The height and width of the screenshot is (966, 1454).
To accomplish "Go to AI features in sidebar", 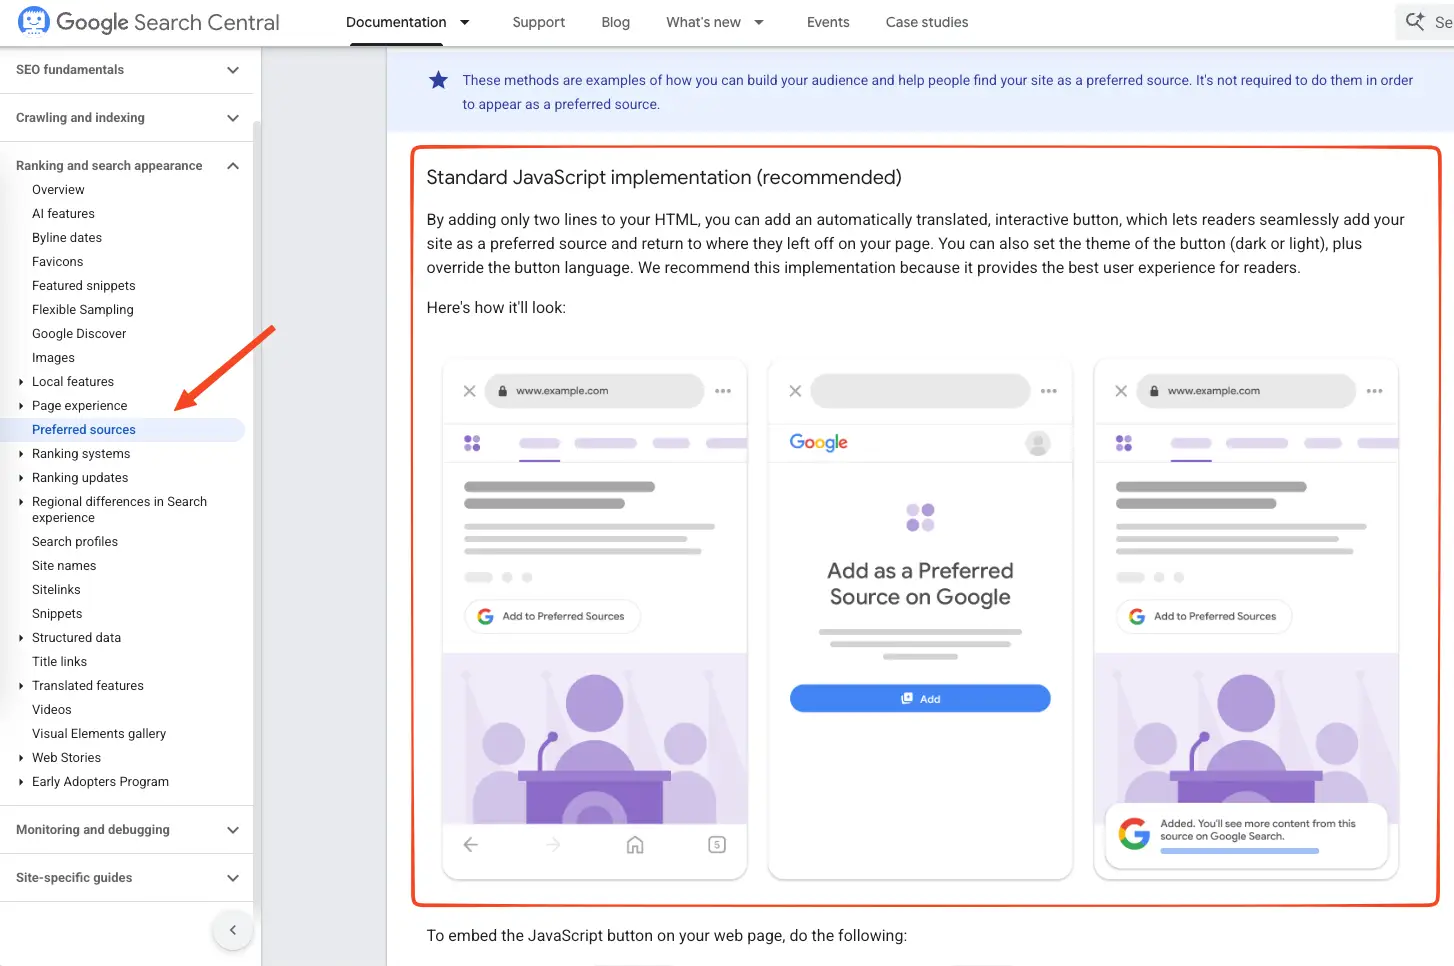I will click(63, 214).
